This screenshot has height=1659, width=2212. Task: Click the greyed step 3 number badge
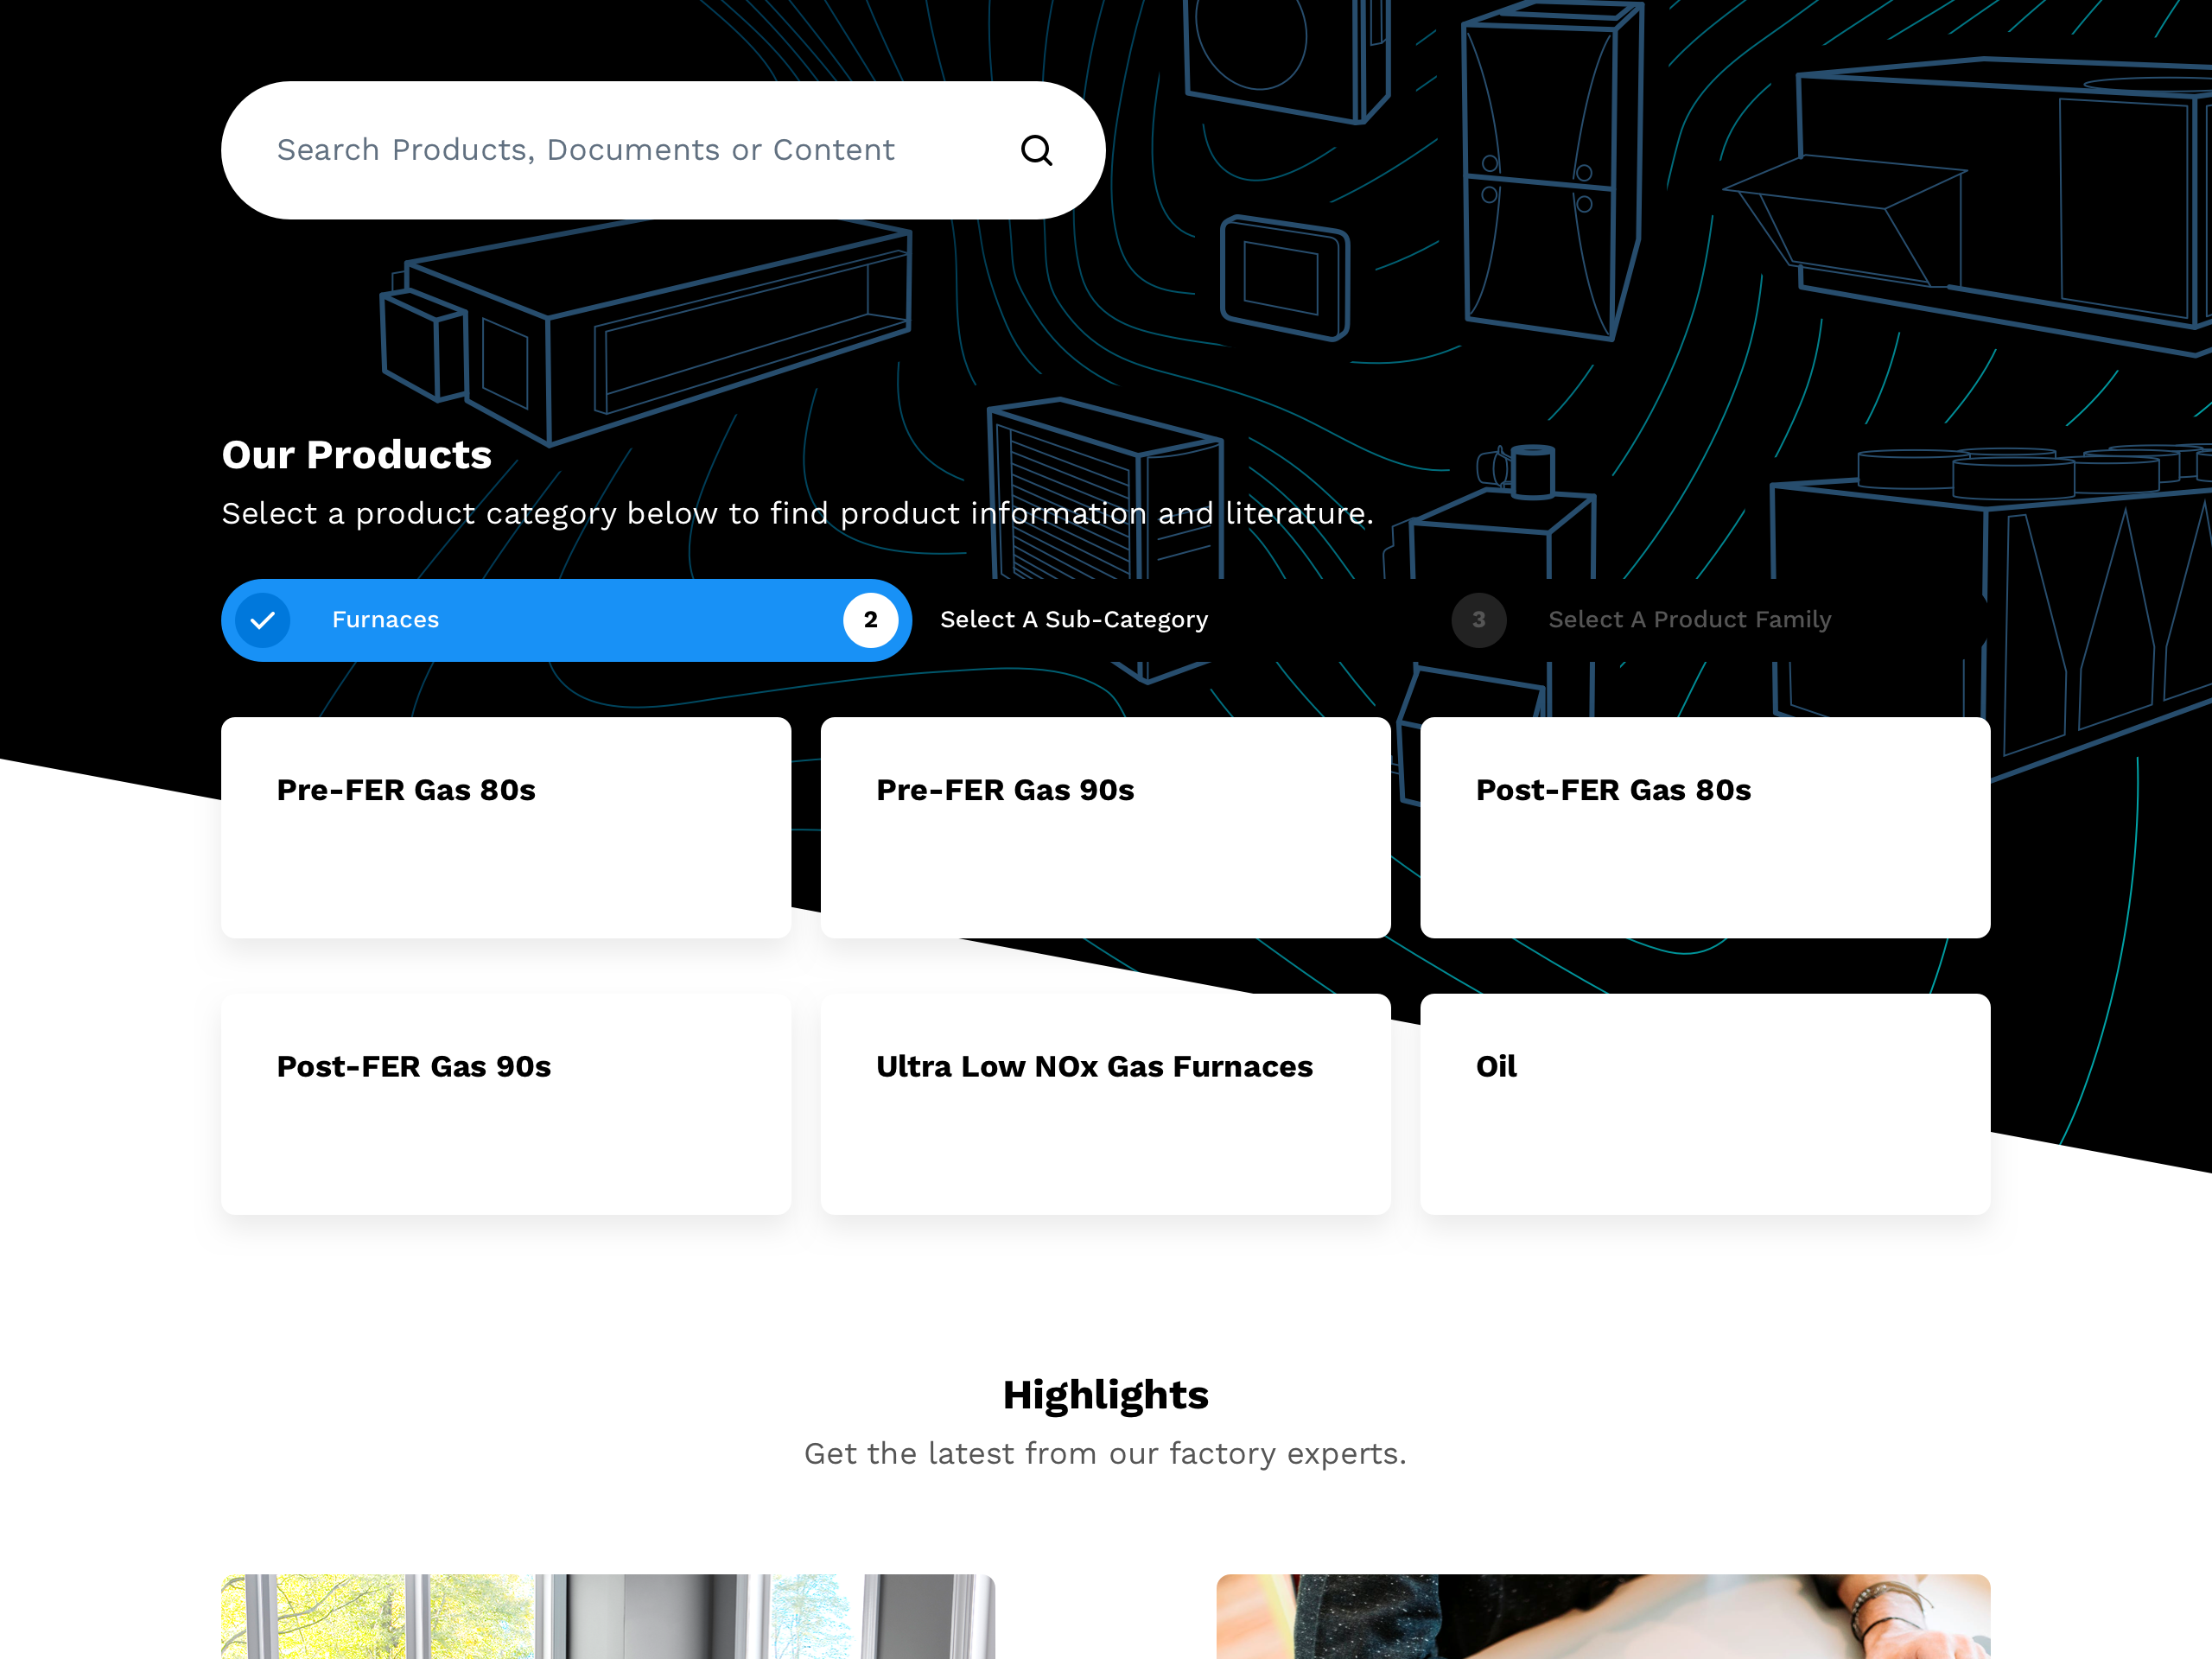(x=1478, y=620)
